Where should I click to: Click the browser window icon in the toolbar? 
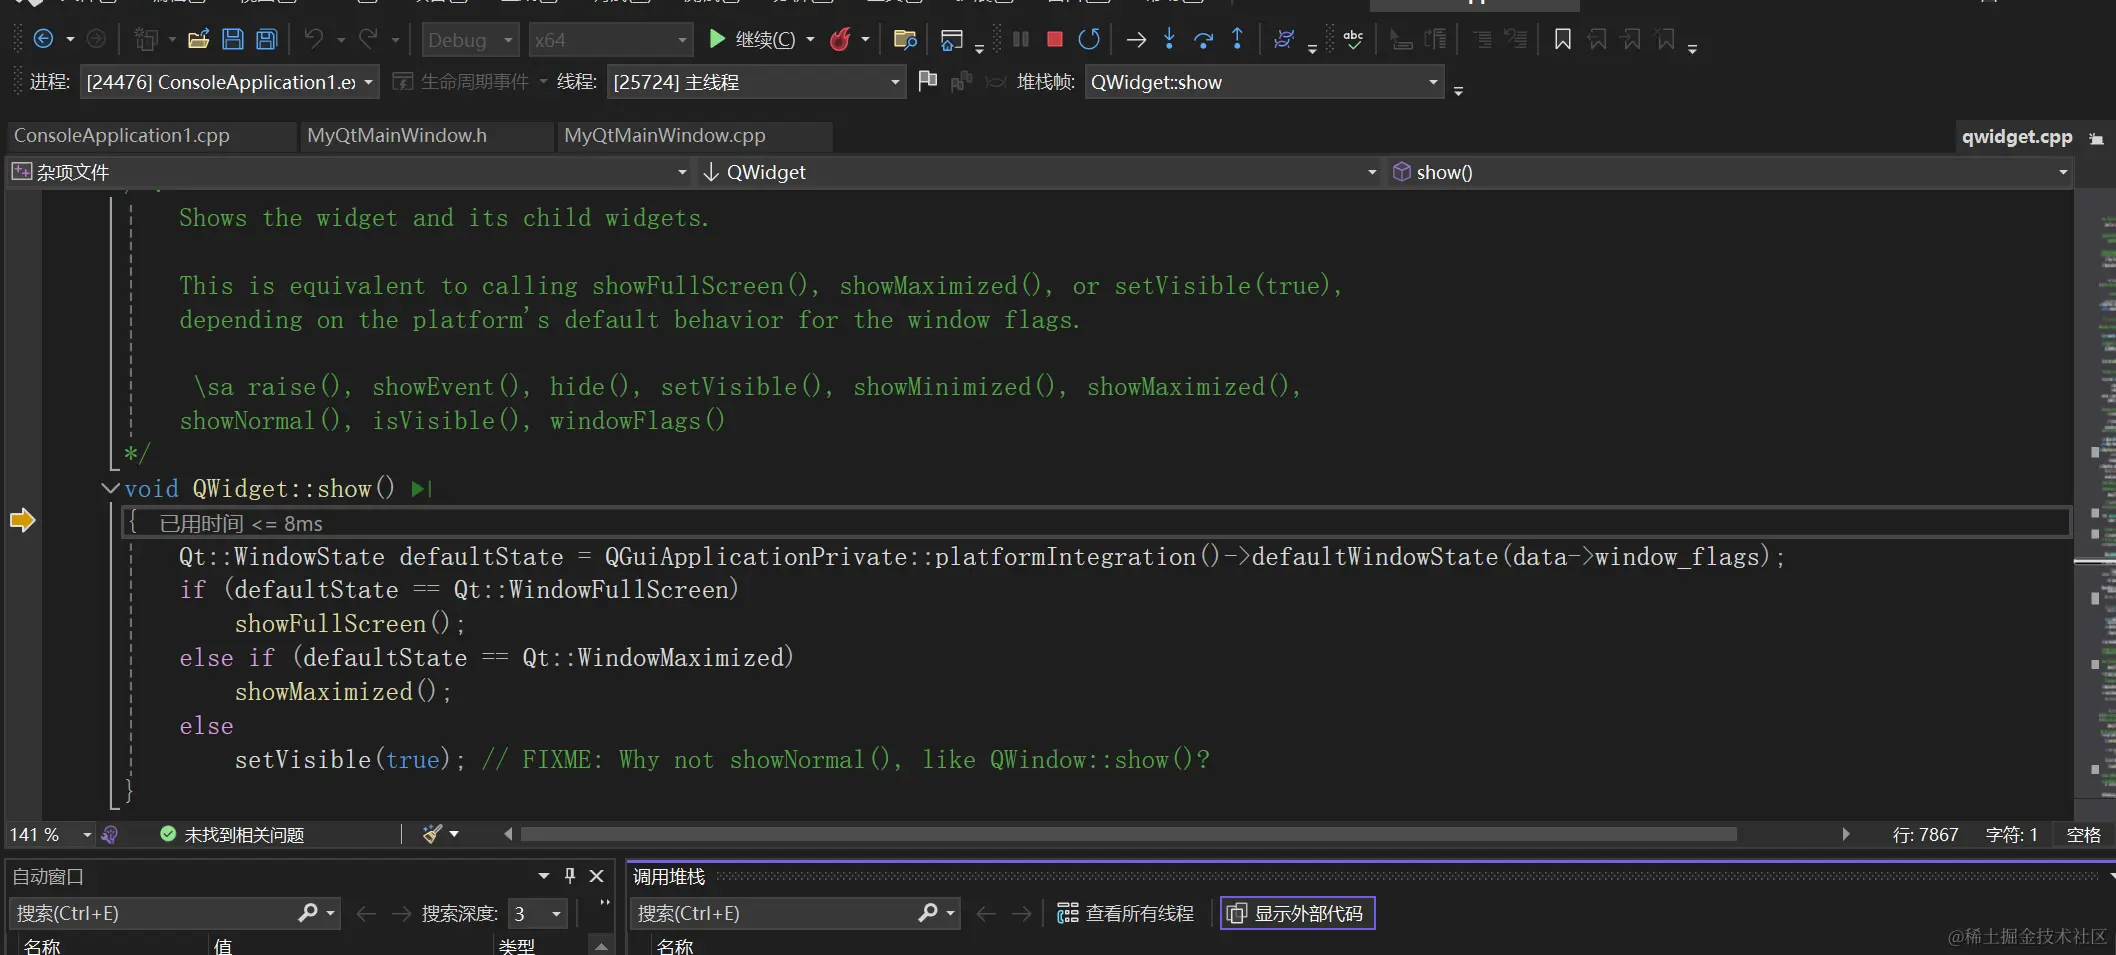click(x=951, y=39)
